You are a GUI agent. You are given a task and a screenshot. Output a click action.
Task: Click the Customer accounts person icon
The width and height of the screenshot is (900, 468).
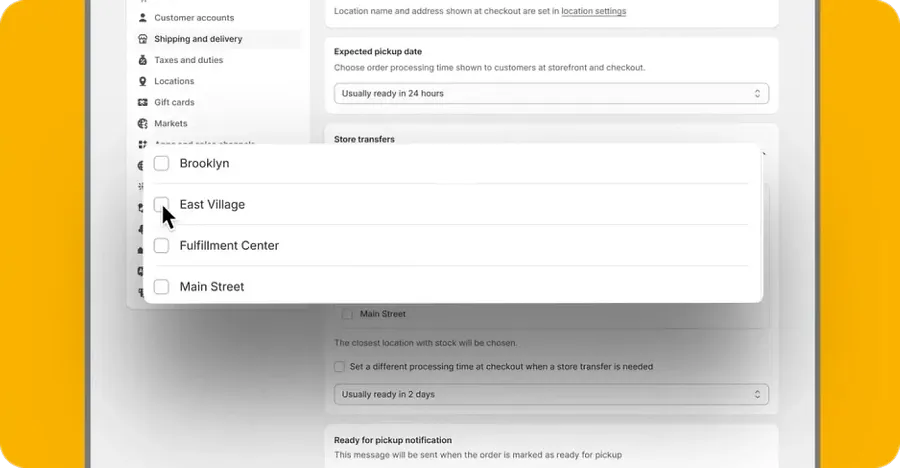click(x=142, y=18)
